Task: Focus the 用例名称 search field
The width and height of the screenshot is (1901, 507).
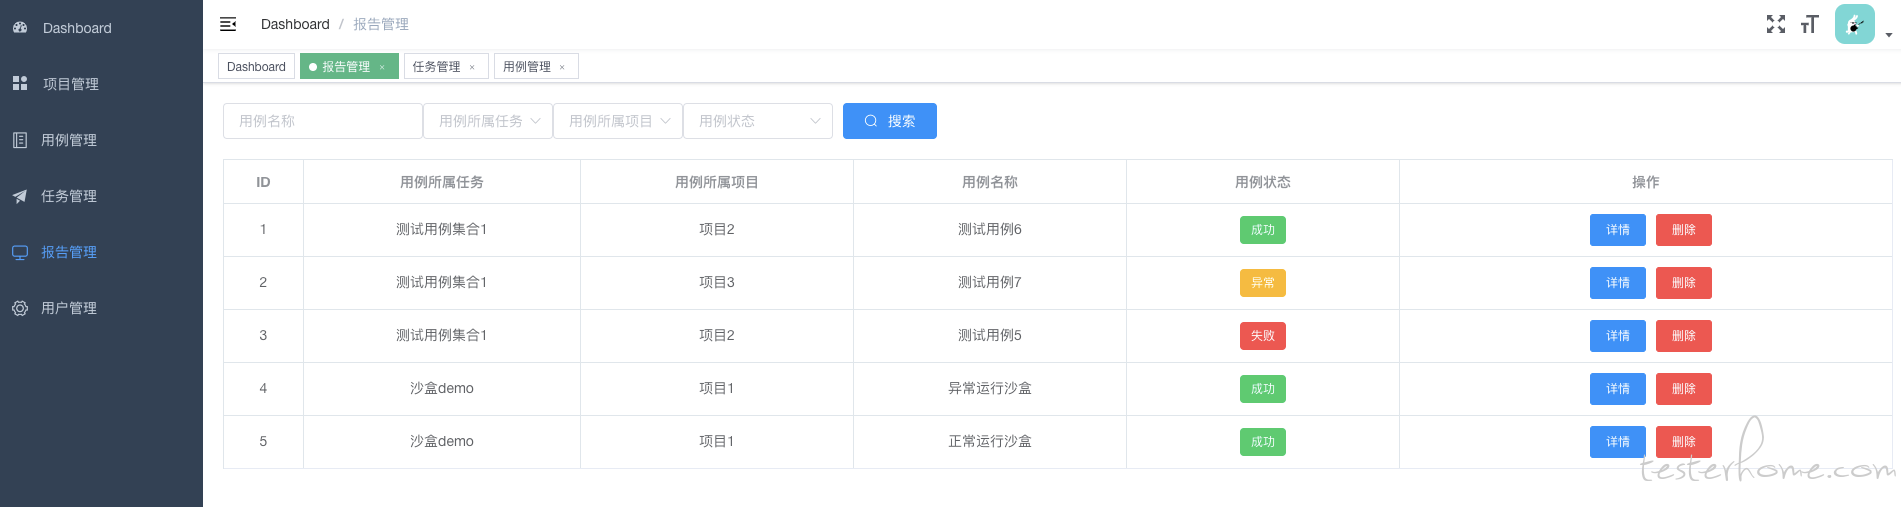Action: [x=323, y=121]
